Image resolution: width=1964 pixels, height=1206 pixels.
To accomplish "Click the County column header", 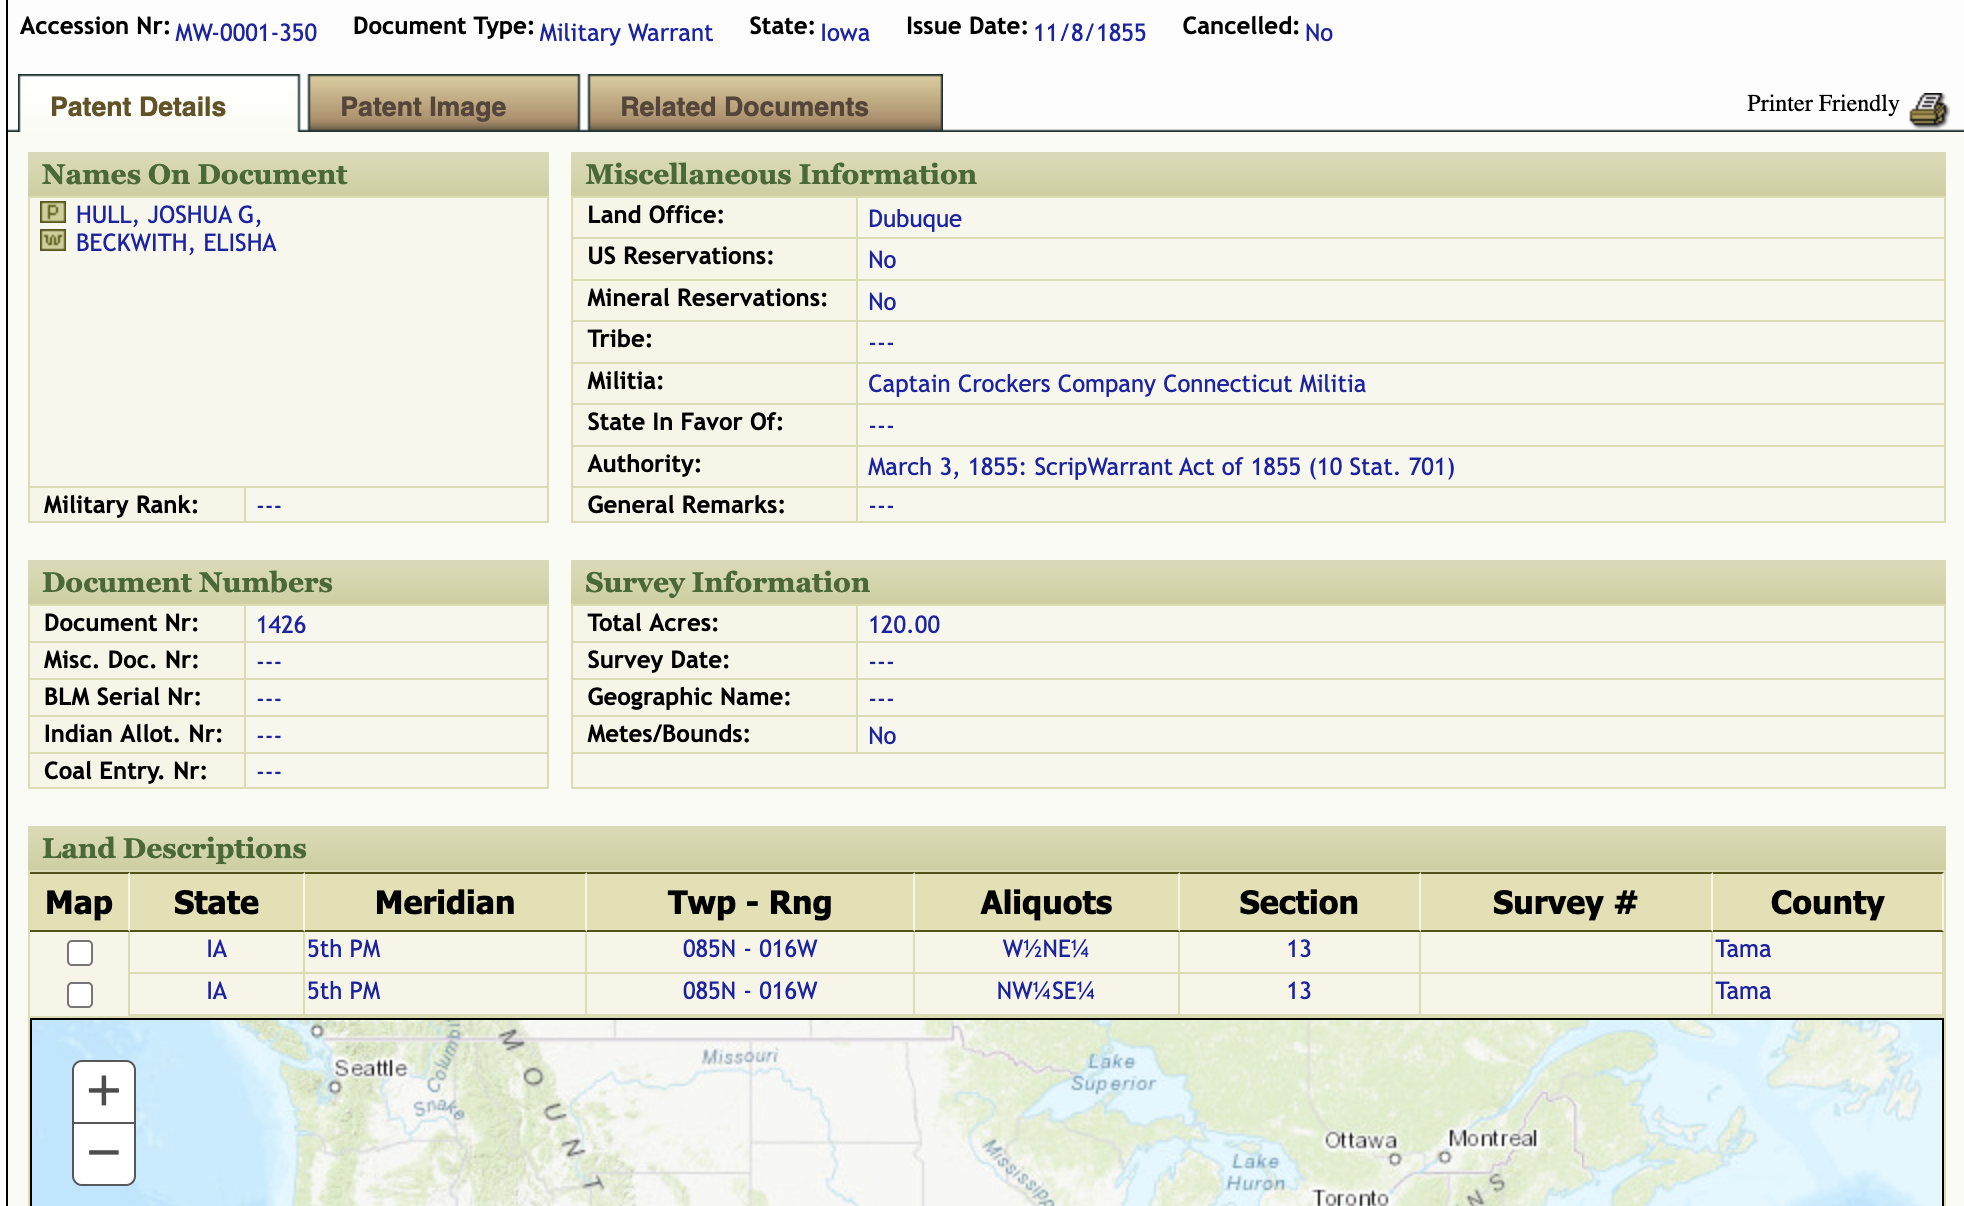I will tap(1826, 903).
